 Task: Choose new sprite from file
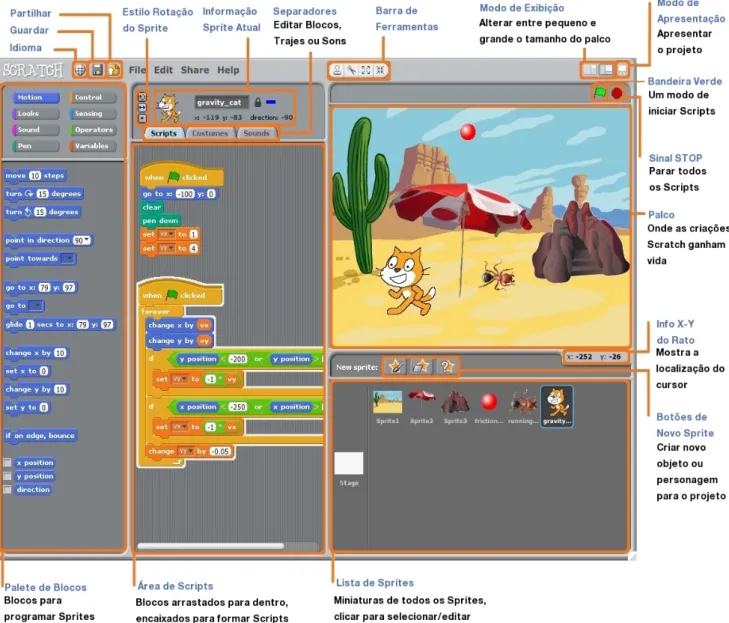421,367
